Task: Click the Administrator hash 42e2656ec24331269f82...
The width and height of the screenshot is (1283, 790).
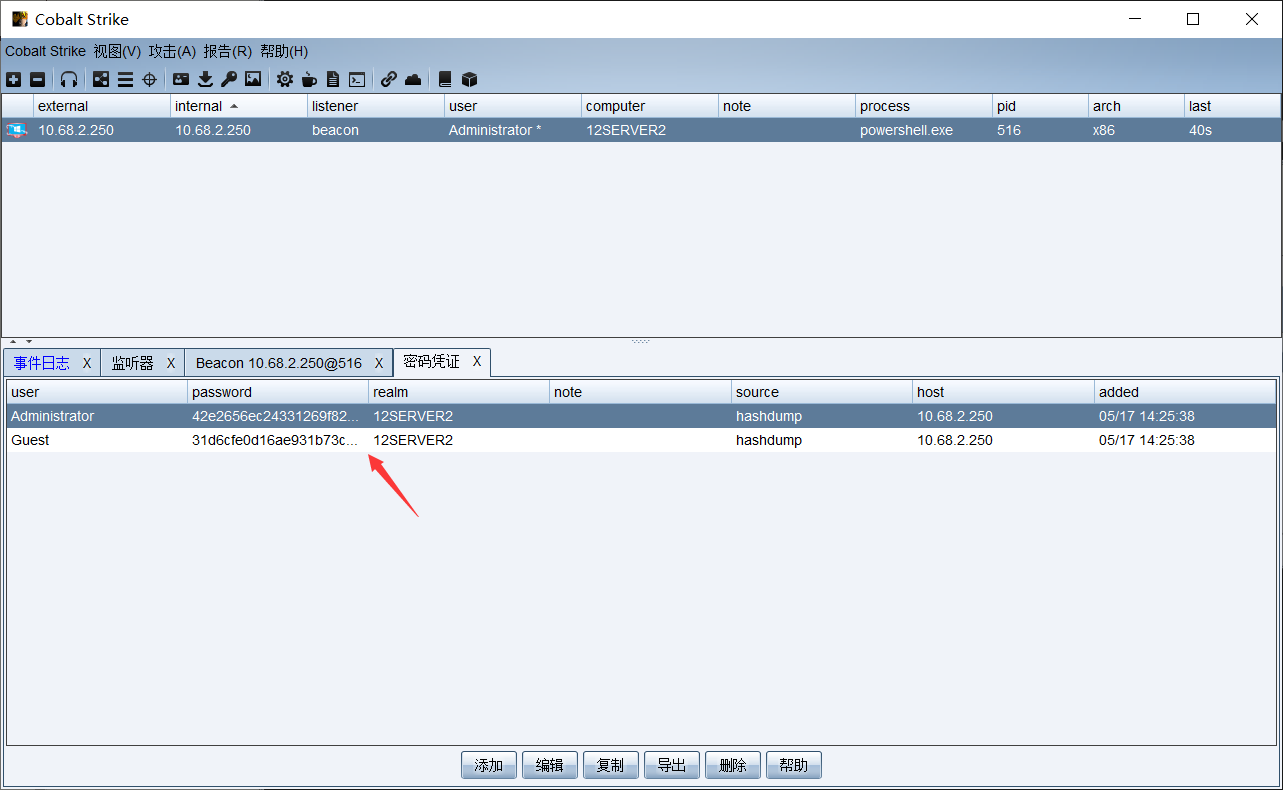Action: pyautogui.click(x=275, y=416)
